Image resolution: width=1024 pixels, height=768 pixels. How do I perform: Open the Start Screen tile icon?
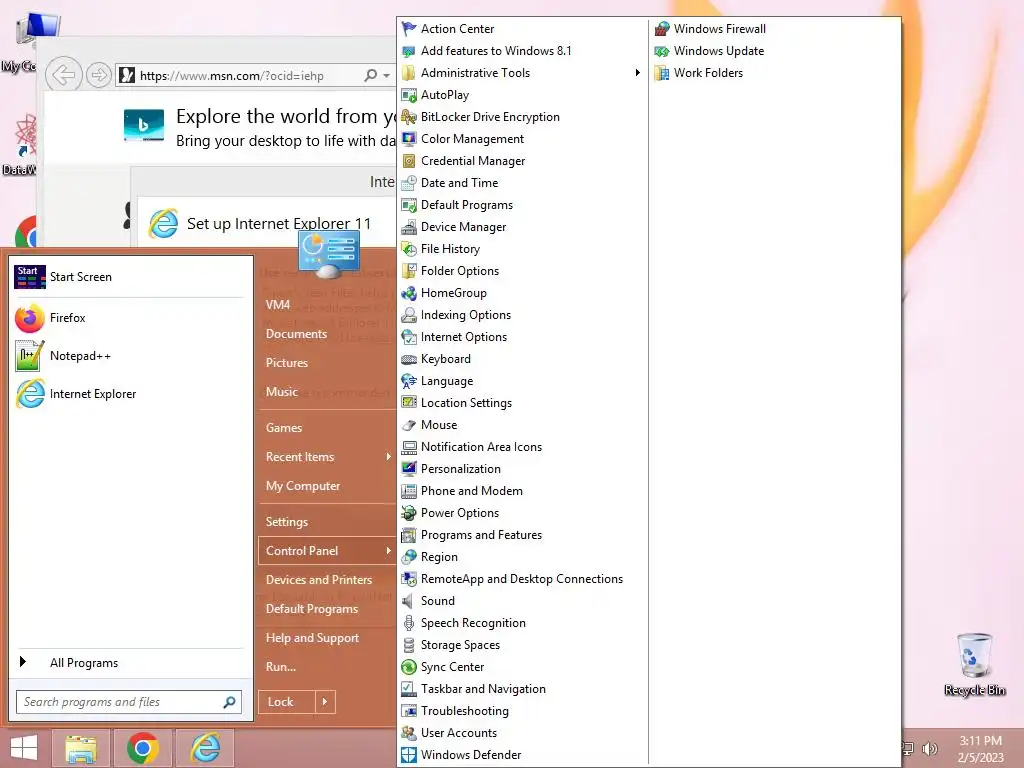coord(29,277)
